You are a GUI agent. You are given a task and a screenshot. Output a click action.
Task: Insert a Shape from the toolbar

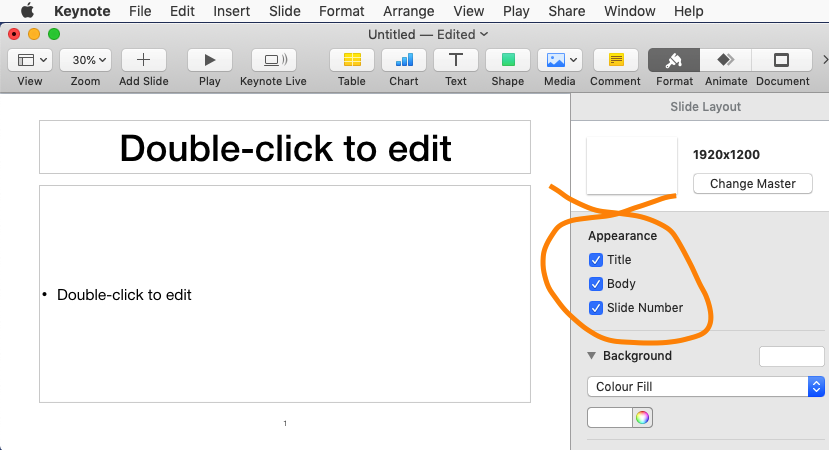coord(508,60)
